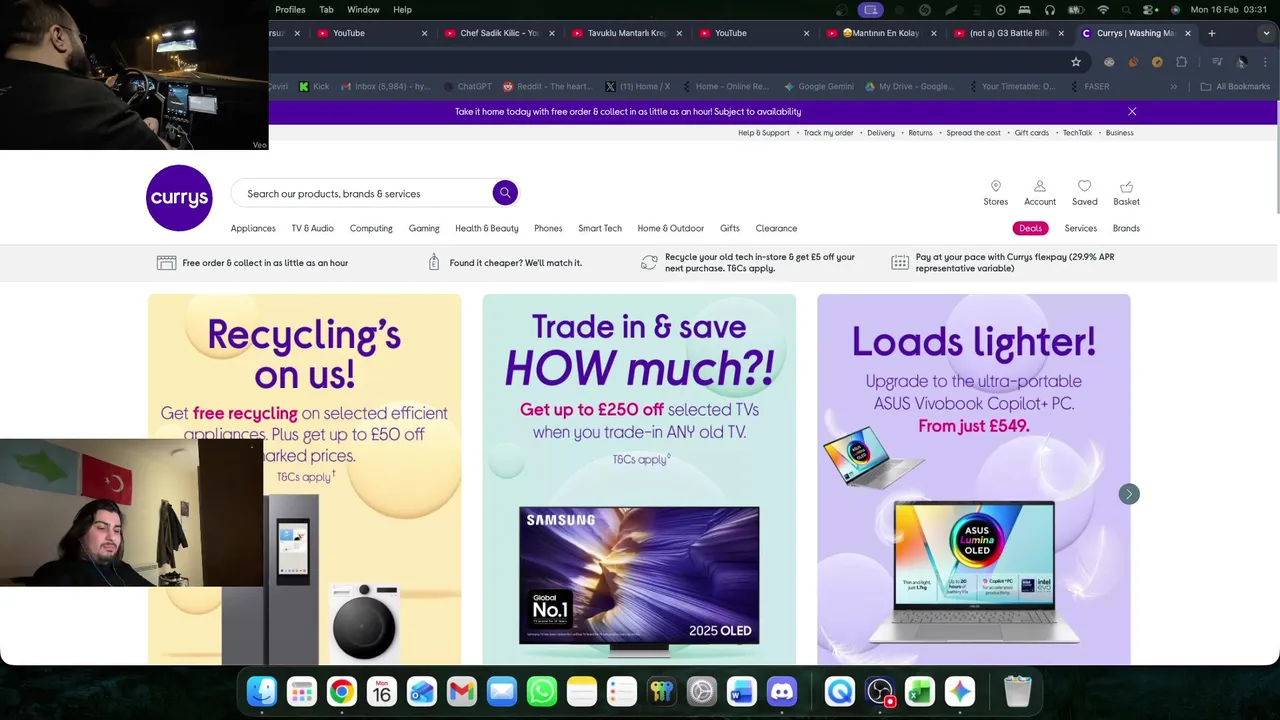1280x720 pixels.
Task: Open the Stores locator icon
Action: coord(996,193)
